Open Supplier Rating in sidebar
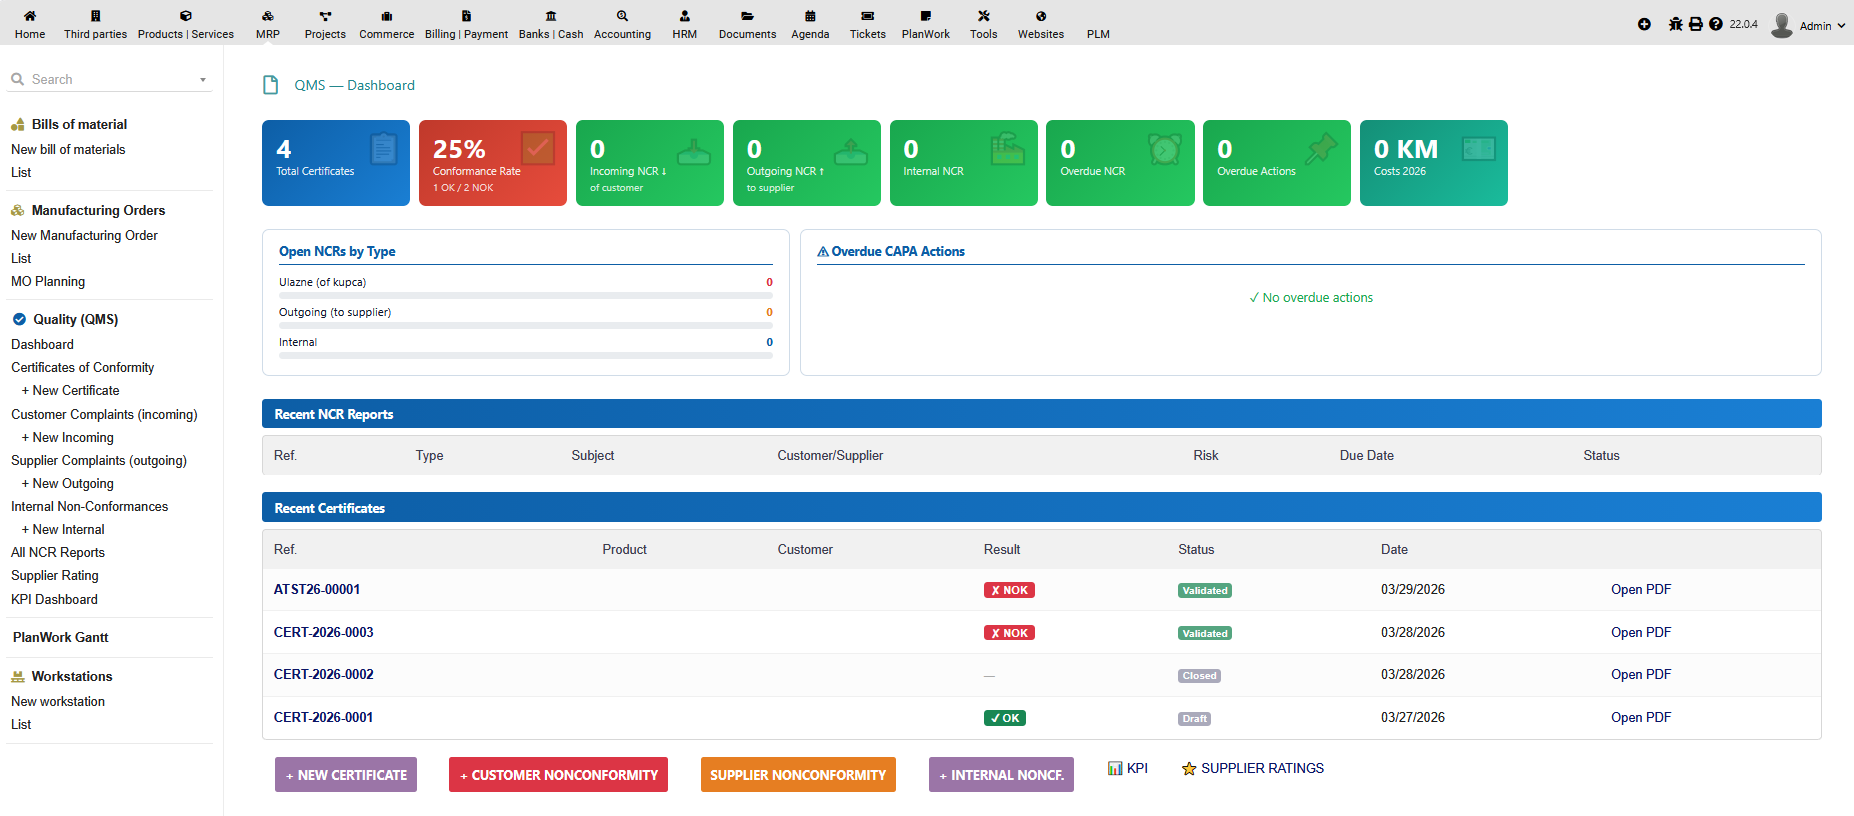 pyautogui.click(x=55, y=576)
